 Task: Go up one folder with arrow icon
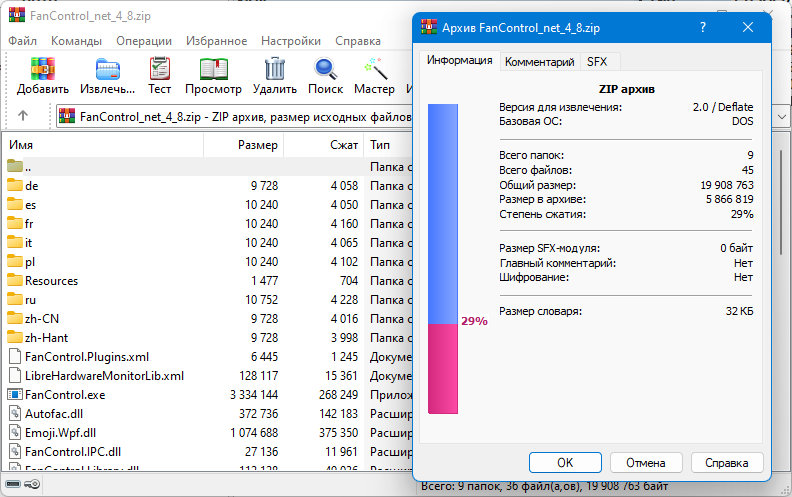point(23,116)
